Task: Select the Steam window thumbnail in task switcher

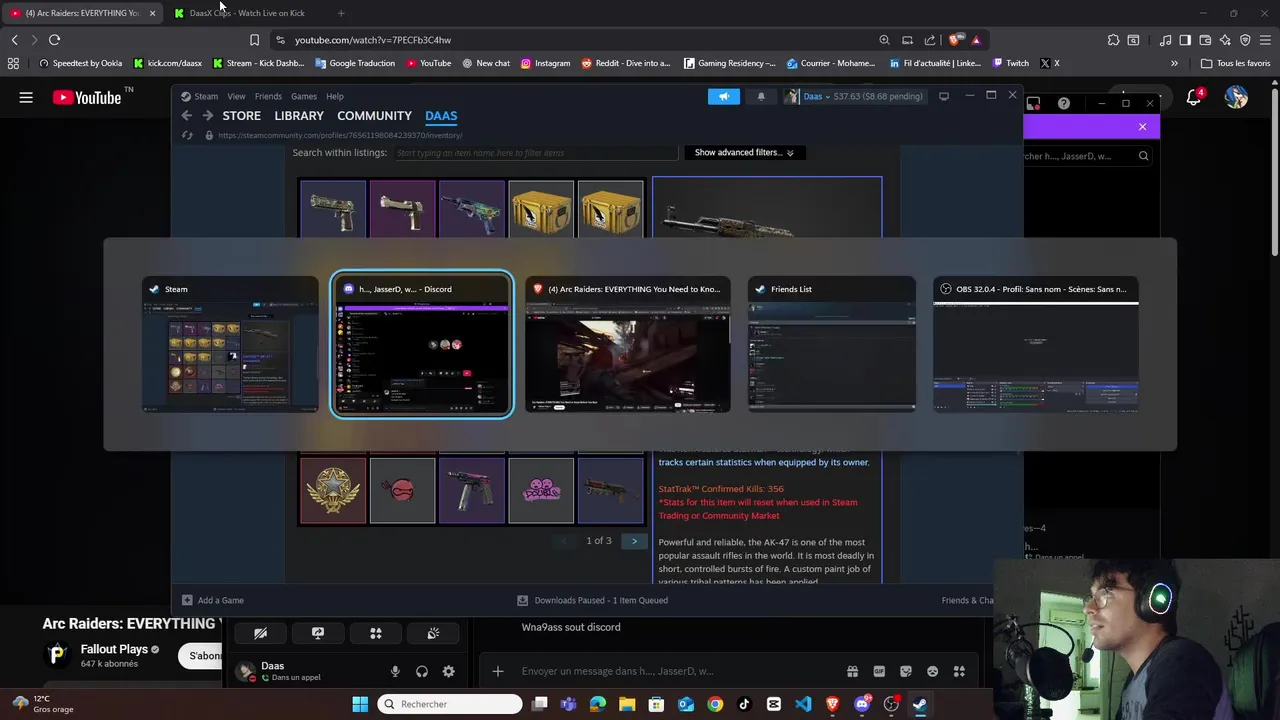Action: (230, 345)
